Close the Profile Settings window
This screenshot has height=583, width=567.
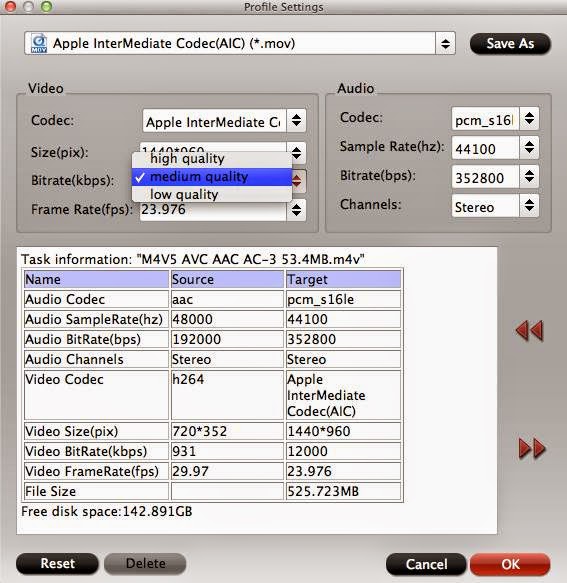(x=10, y=6)
